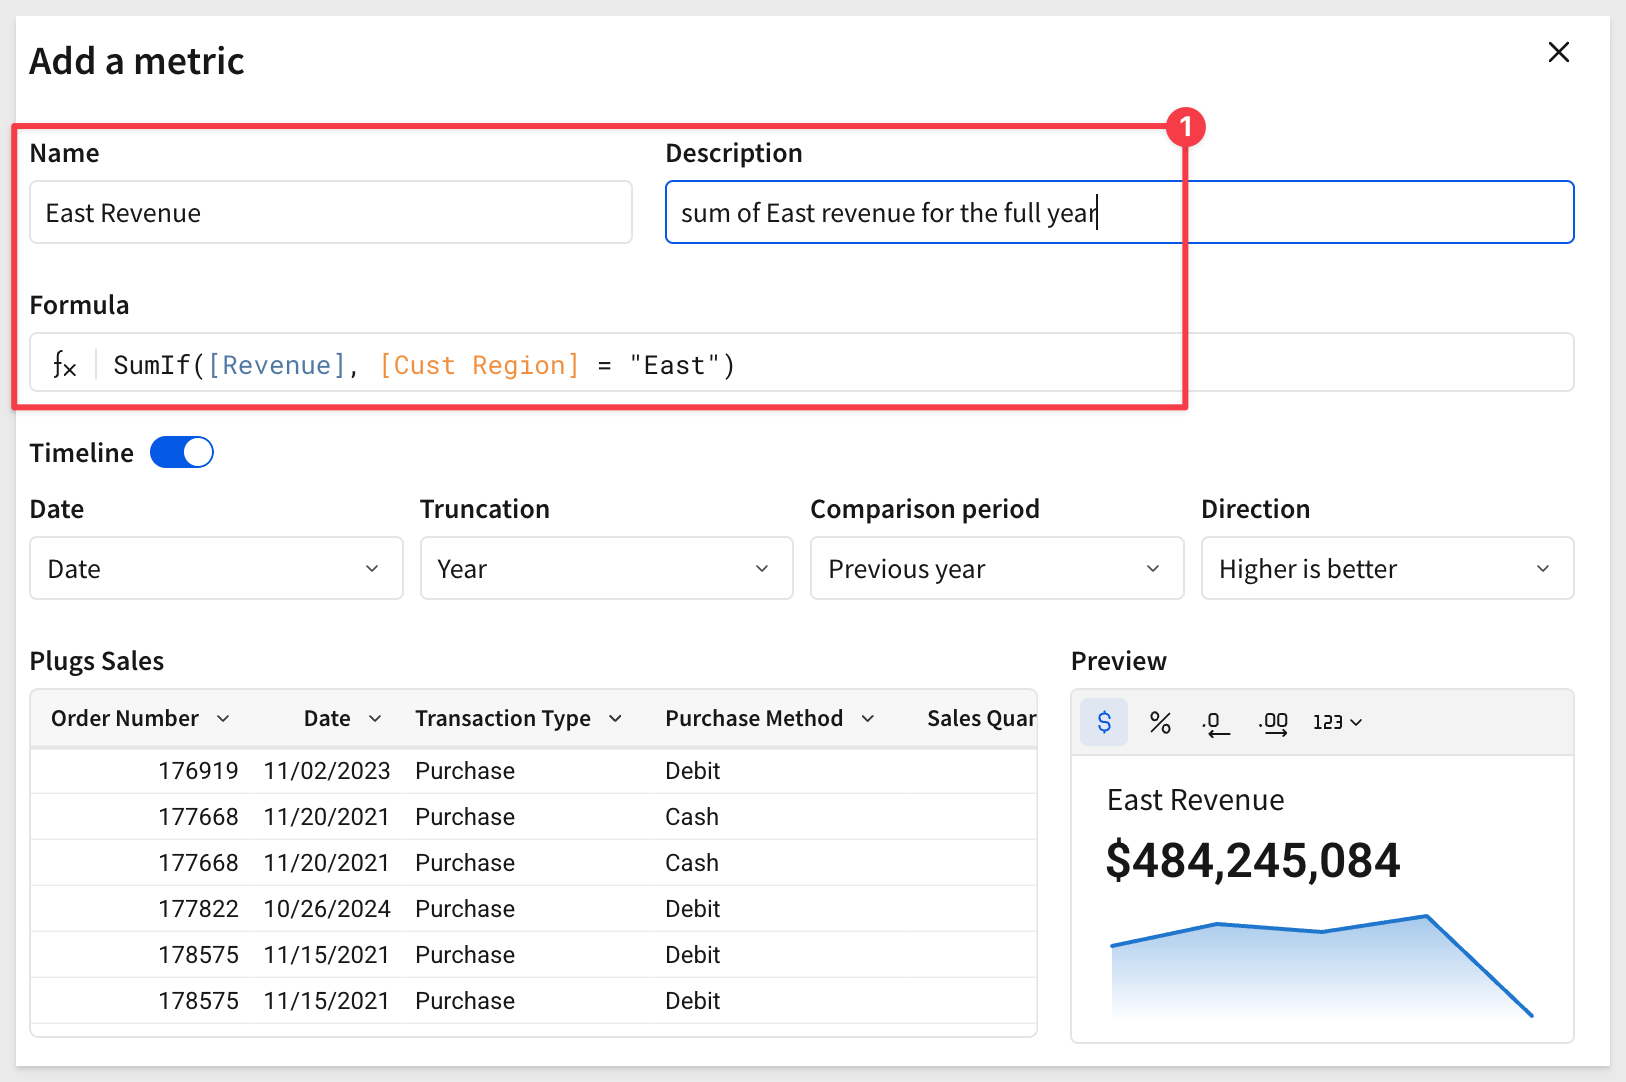Click SumIf function name in formula
Image resolution: width=1626 pixels, height=1082 pixels.
[152, 365]
